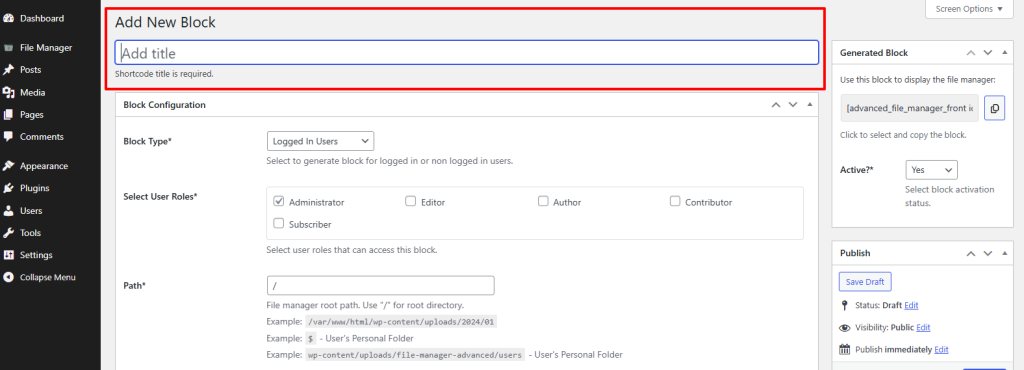The height and width of the screenshot is (370, 1024).
Task: Move Generated Block panel up
Action: [970, 53]
